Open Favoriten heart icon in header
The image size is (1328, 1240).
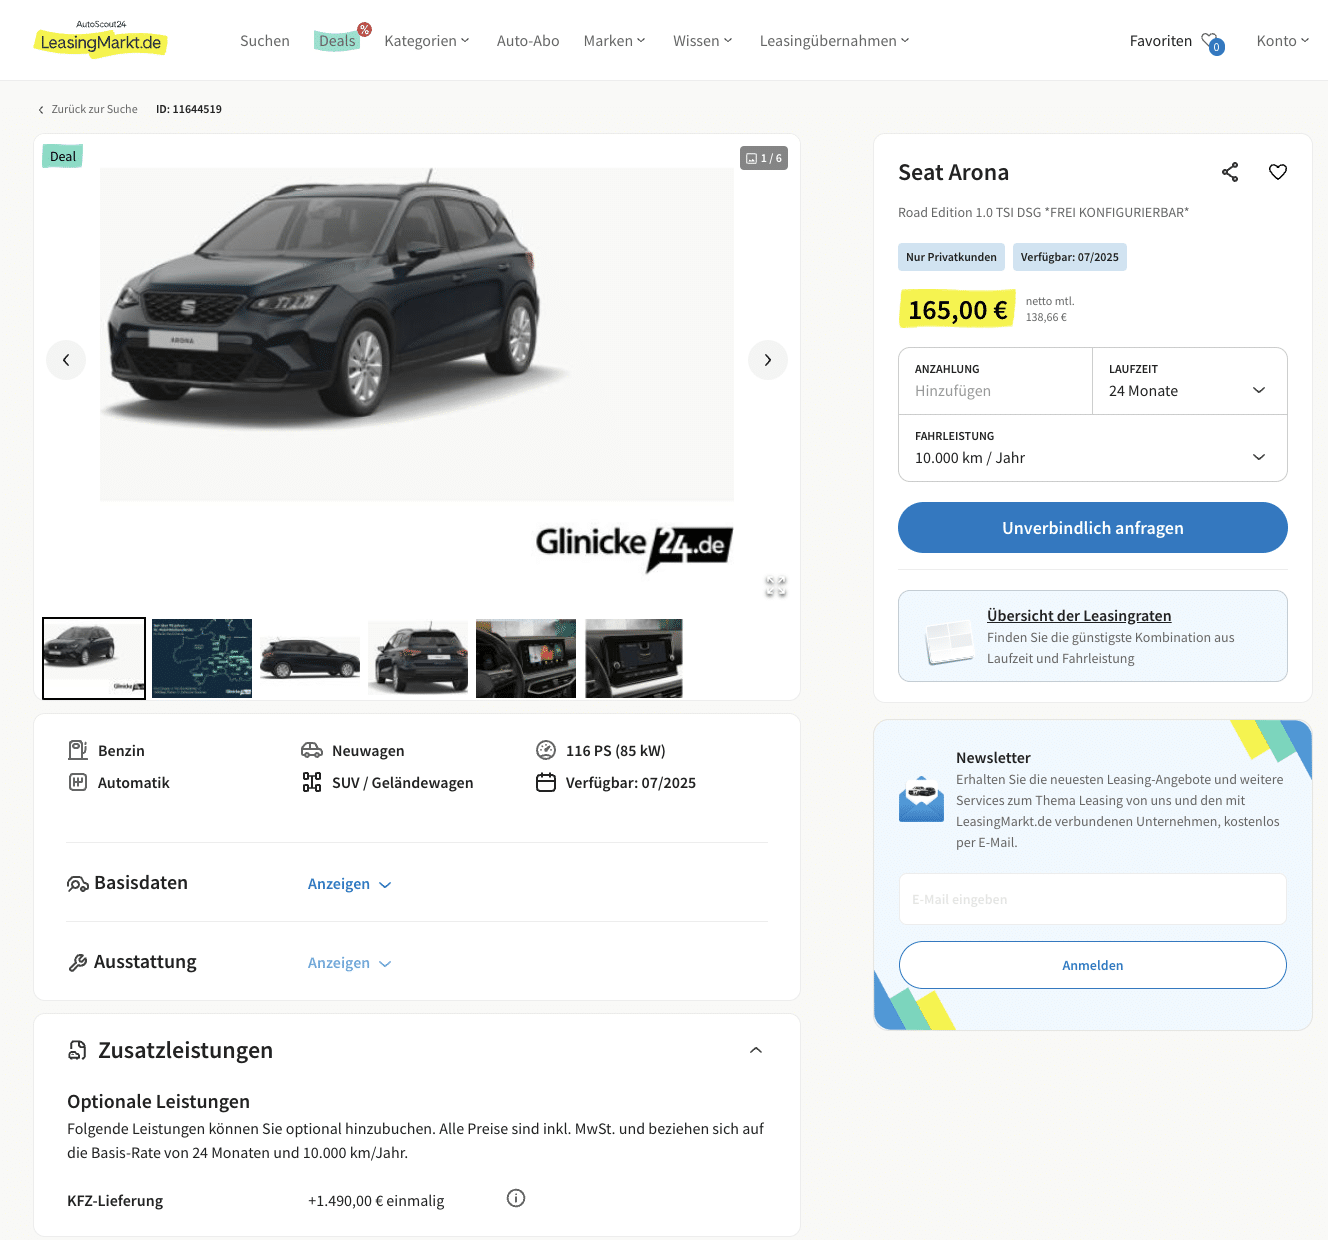tap(1212, 42)
